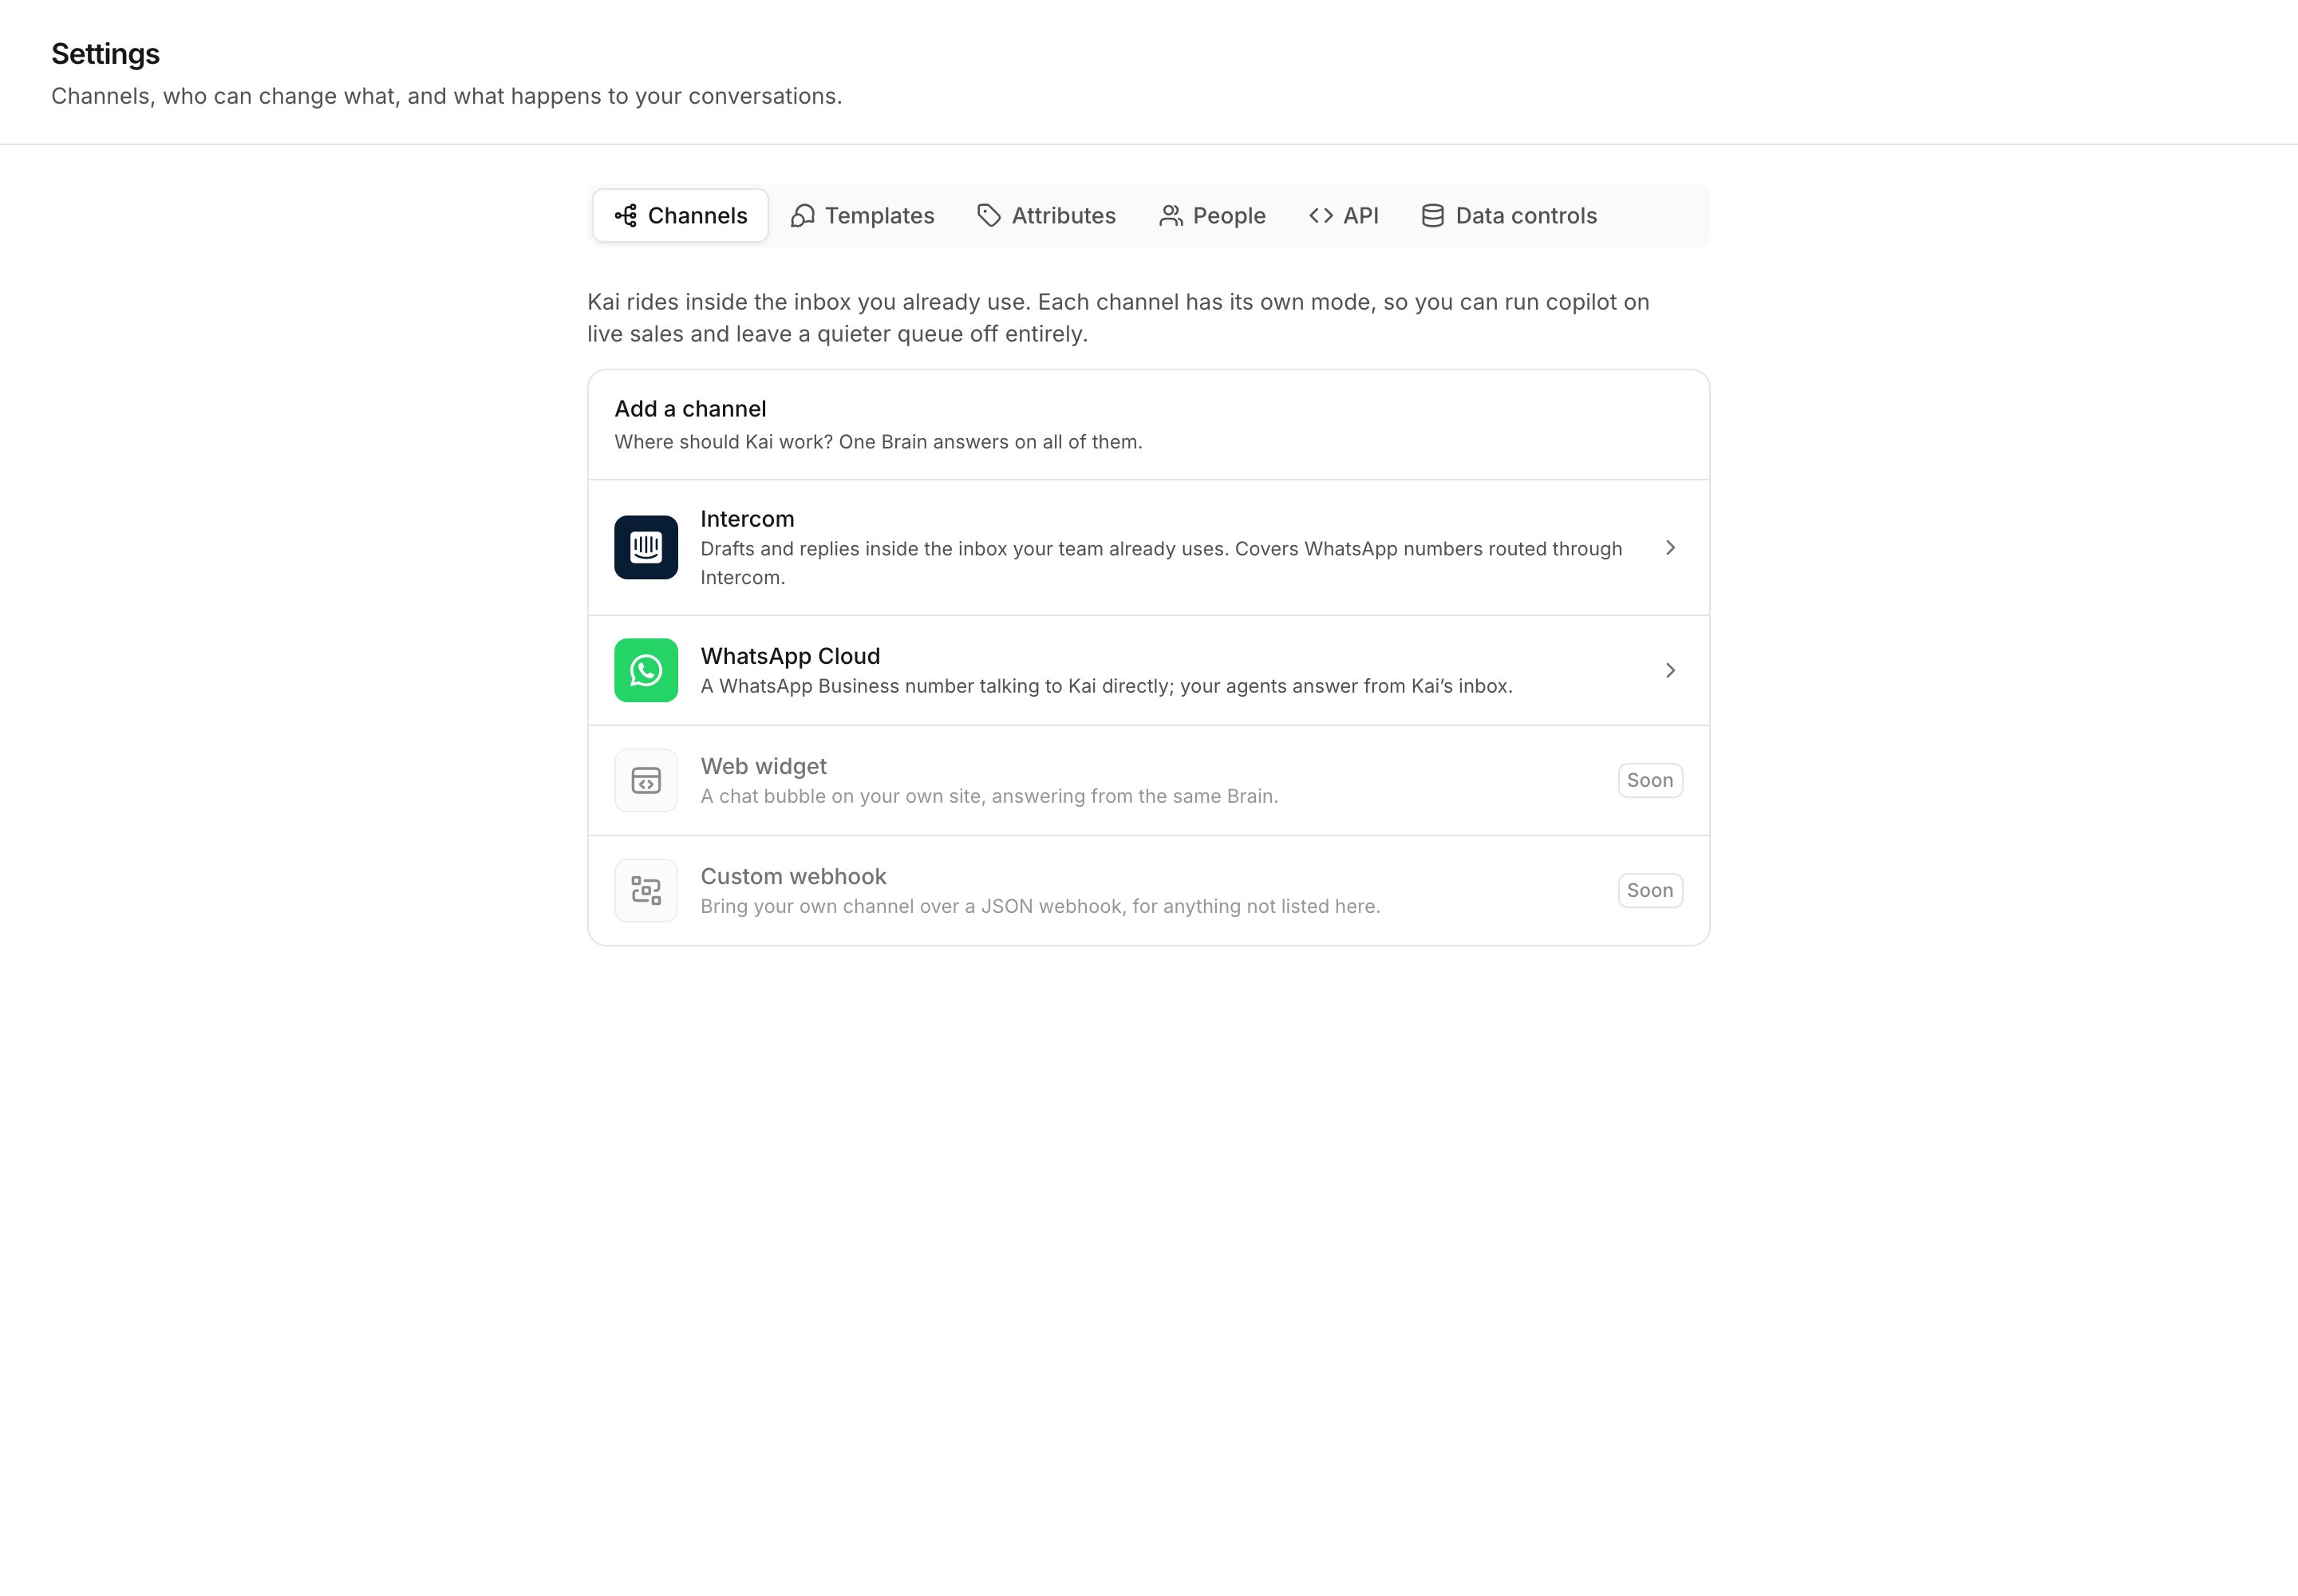The width and height of the screenshot is (2298, 1596).
Task: Click the Soon badge on Web widget
Action: tap(1650, 780)
